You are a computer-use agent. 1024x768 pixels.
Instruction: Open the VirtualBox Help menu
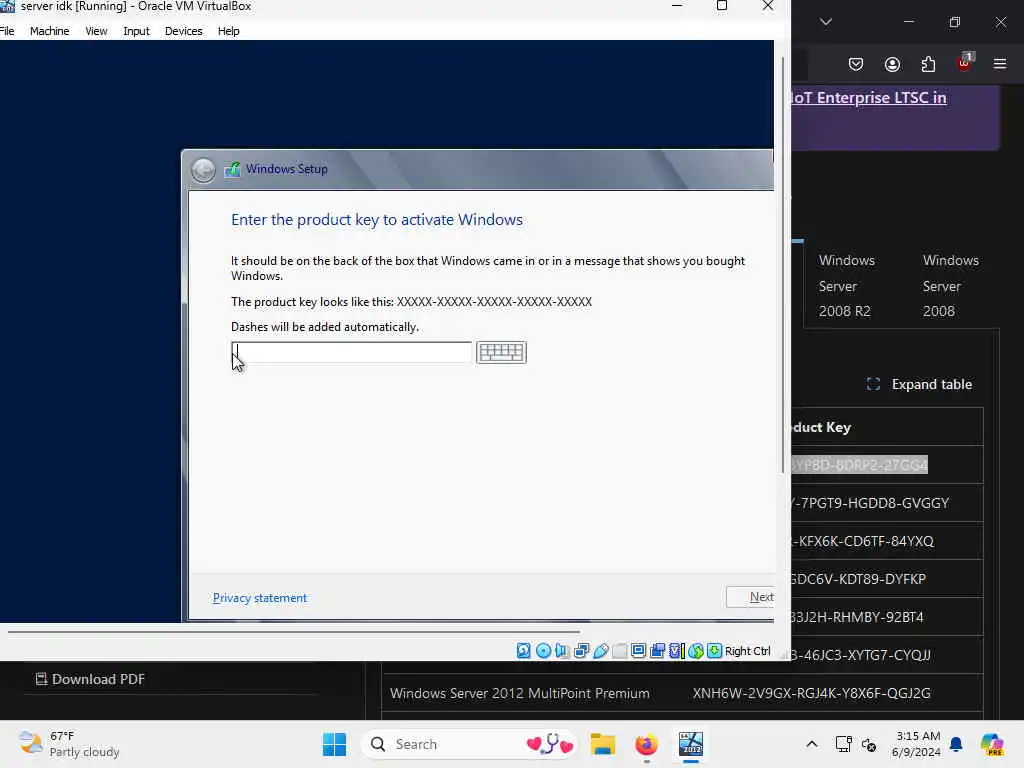pos(229,31)
